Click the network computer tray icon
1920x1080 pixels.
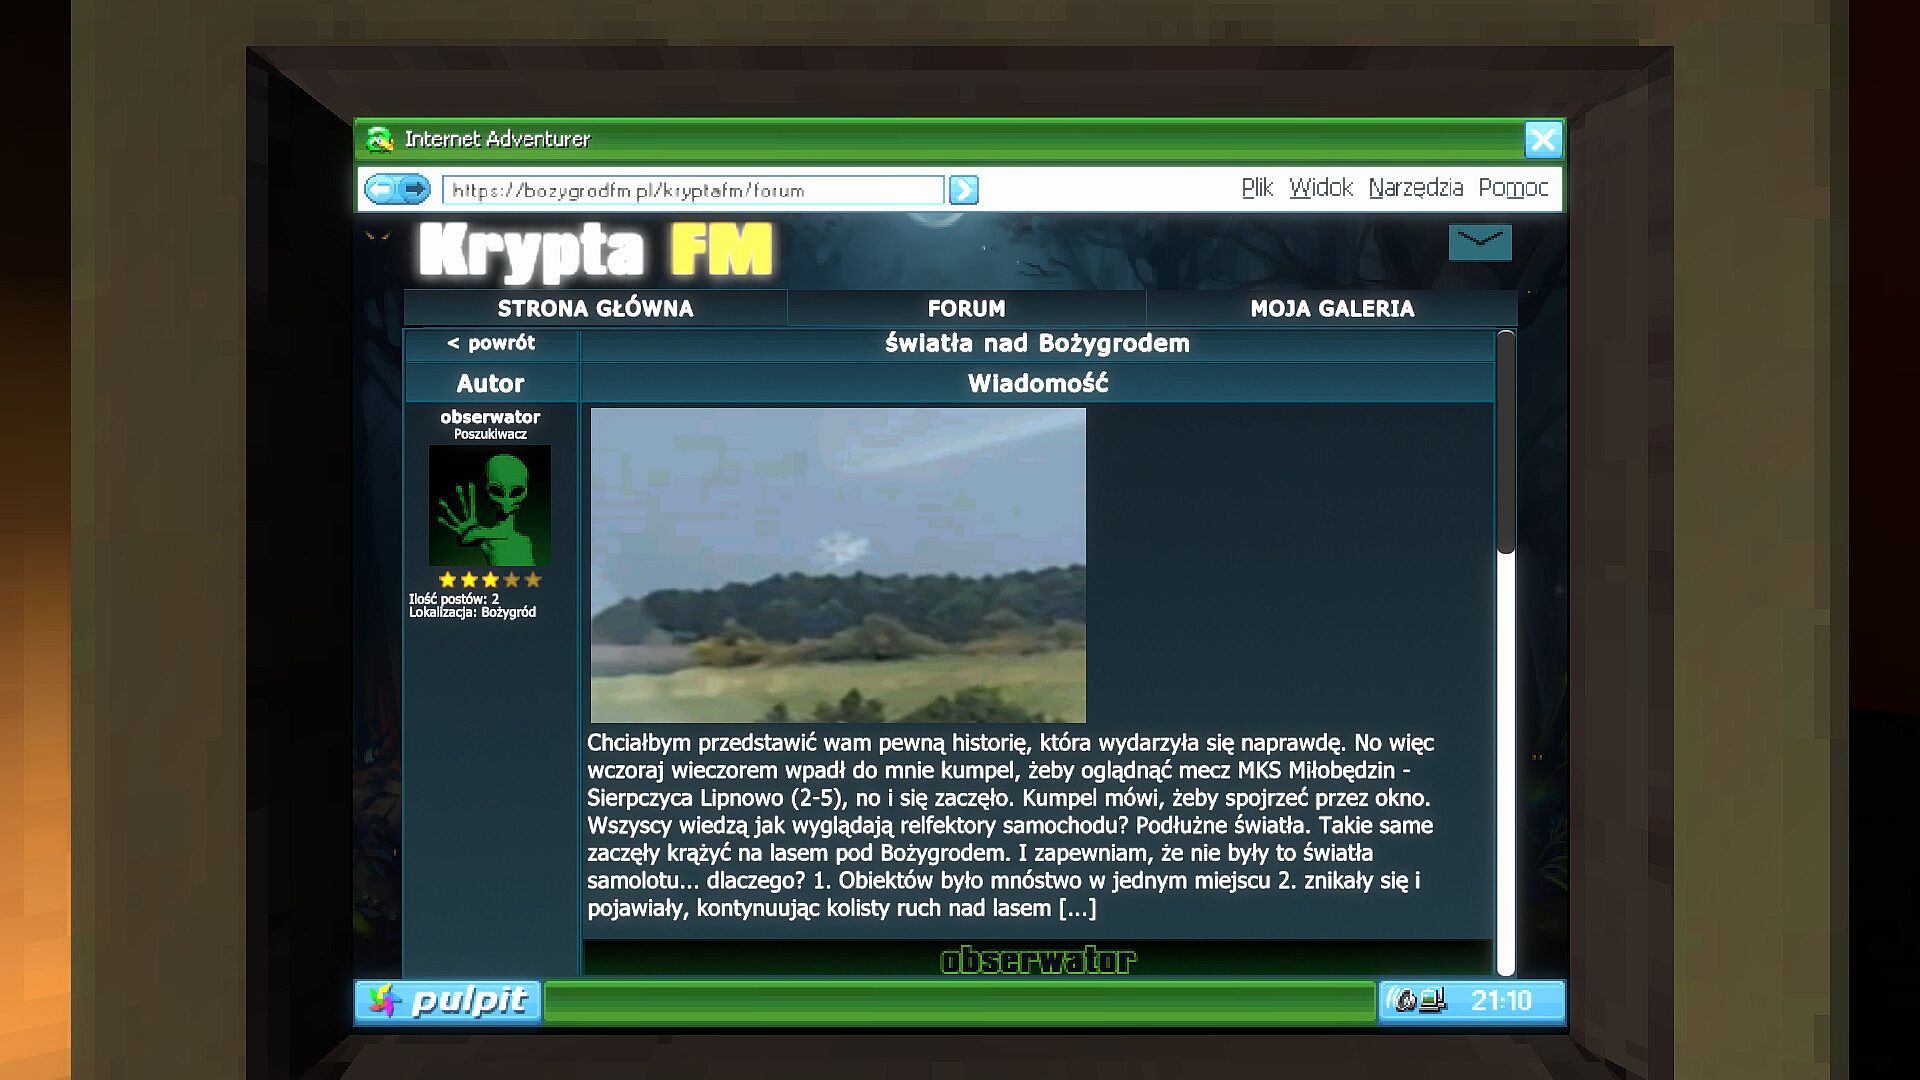click(x=1432, y=1001)
